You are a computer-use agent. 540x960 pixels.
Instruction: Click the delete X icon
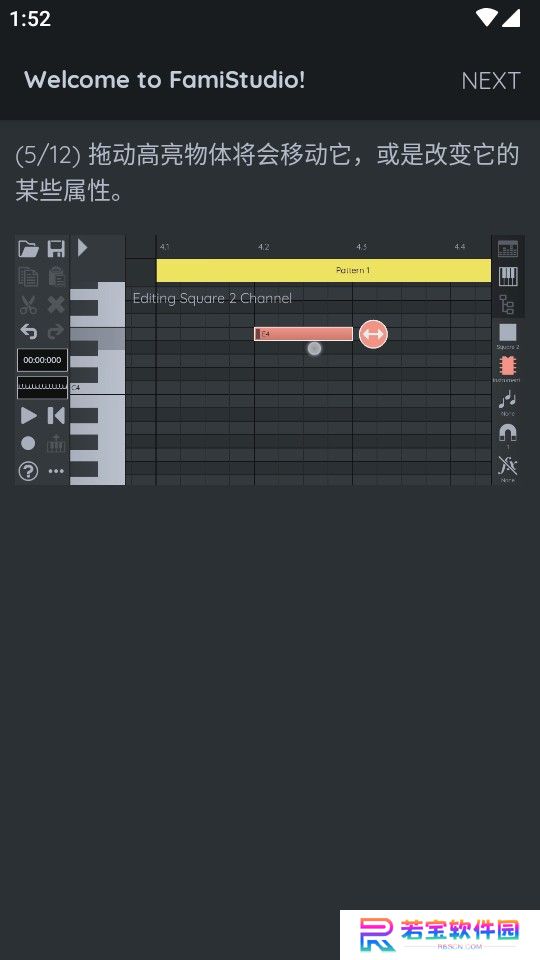[56, 304]
